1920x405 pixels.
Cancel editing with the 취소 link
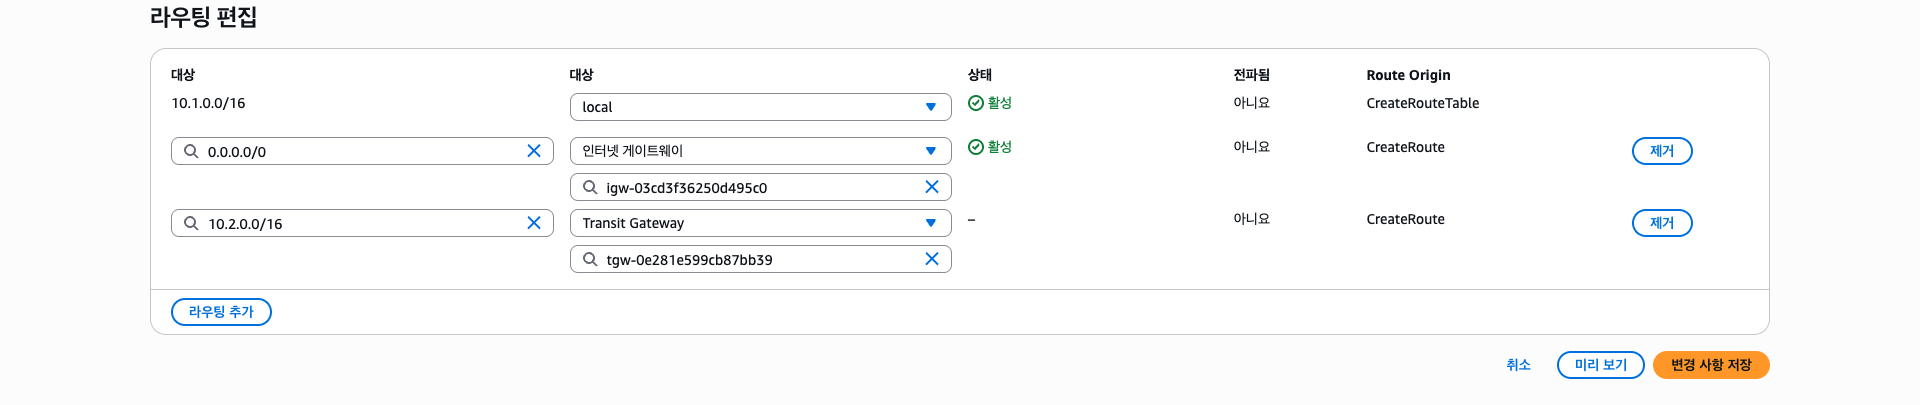click(x=1518, y=365)
